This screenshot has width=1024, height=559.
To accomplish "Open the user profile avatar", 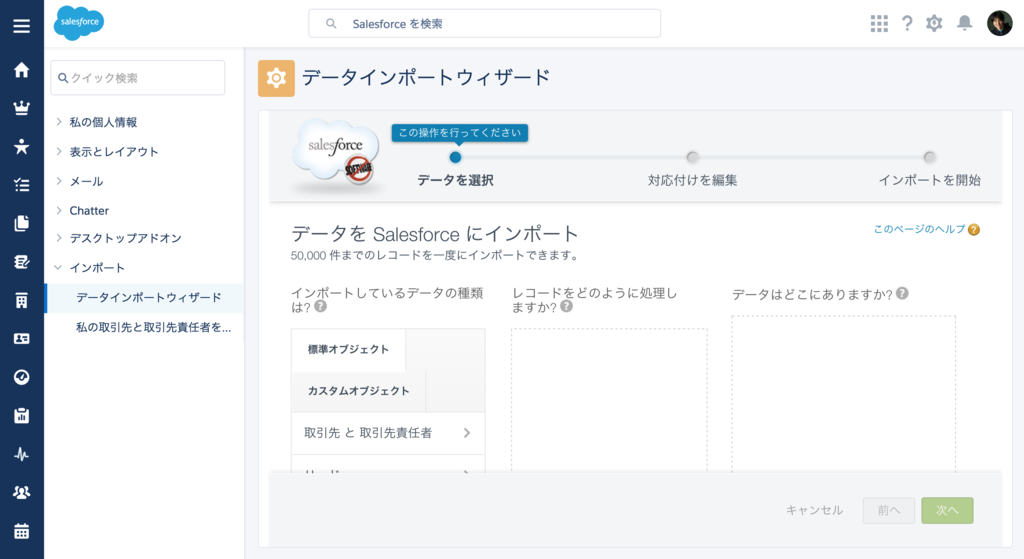I will tap(999, 24).
